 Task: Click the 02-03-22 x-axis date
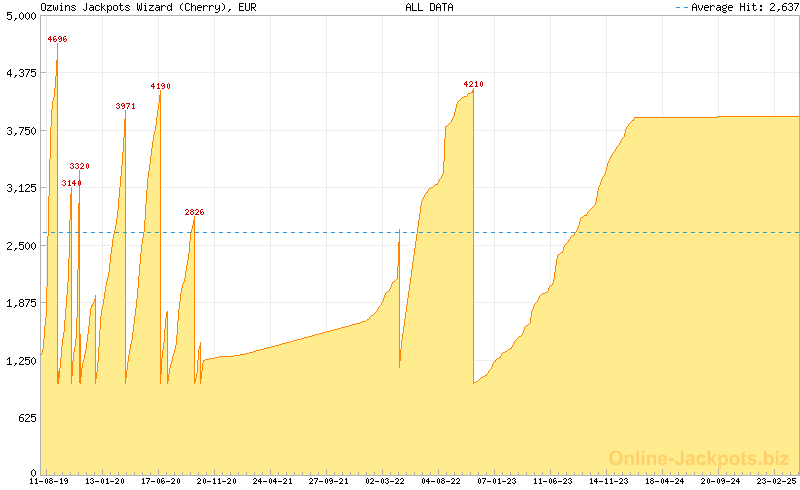(385, 481)
